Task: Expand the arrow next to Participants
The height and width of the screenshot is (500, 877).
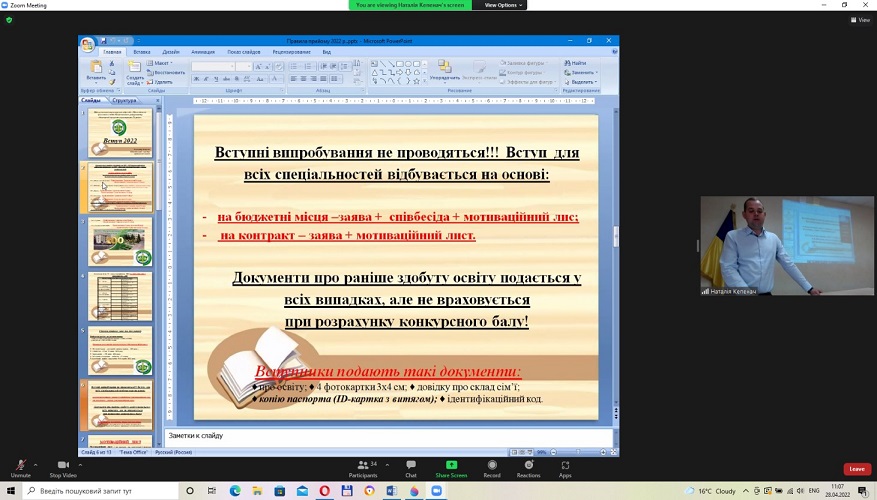Action: pos(387,465)
